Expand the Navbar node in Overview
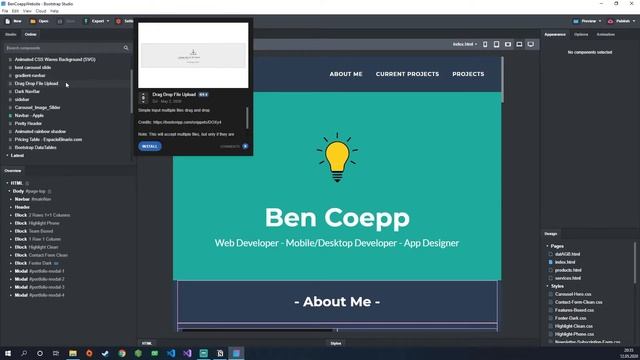The height and width of the screenshot is (360, 640). pyautogui.click(x=11, y=199)
